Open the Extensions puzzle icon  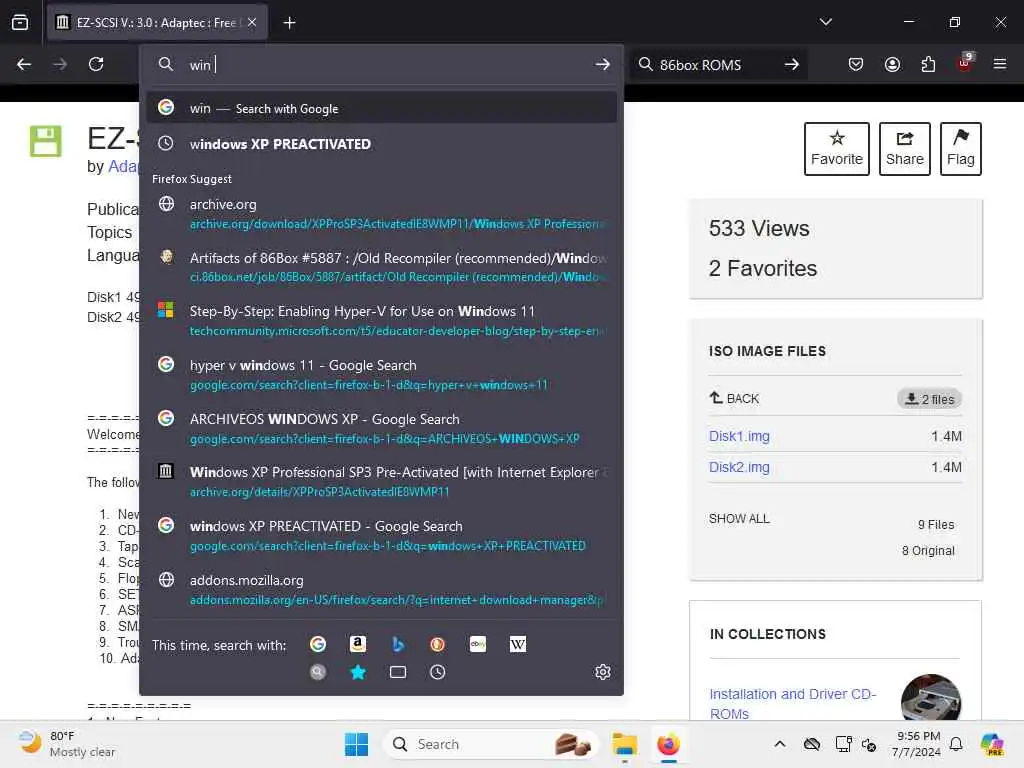coord(928,64)
